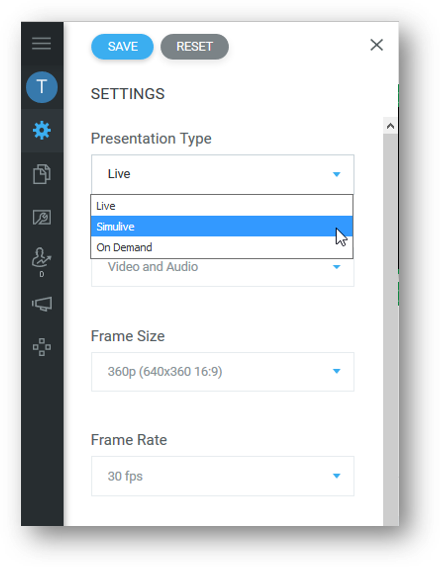Viewport: 440px width, 567px height.
Task: Click the blue SAVE button
Action: 122,47
